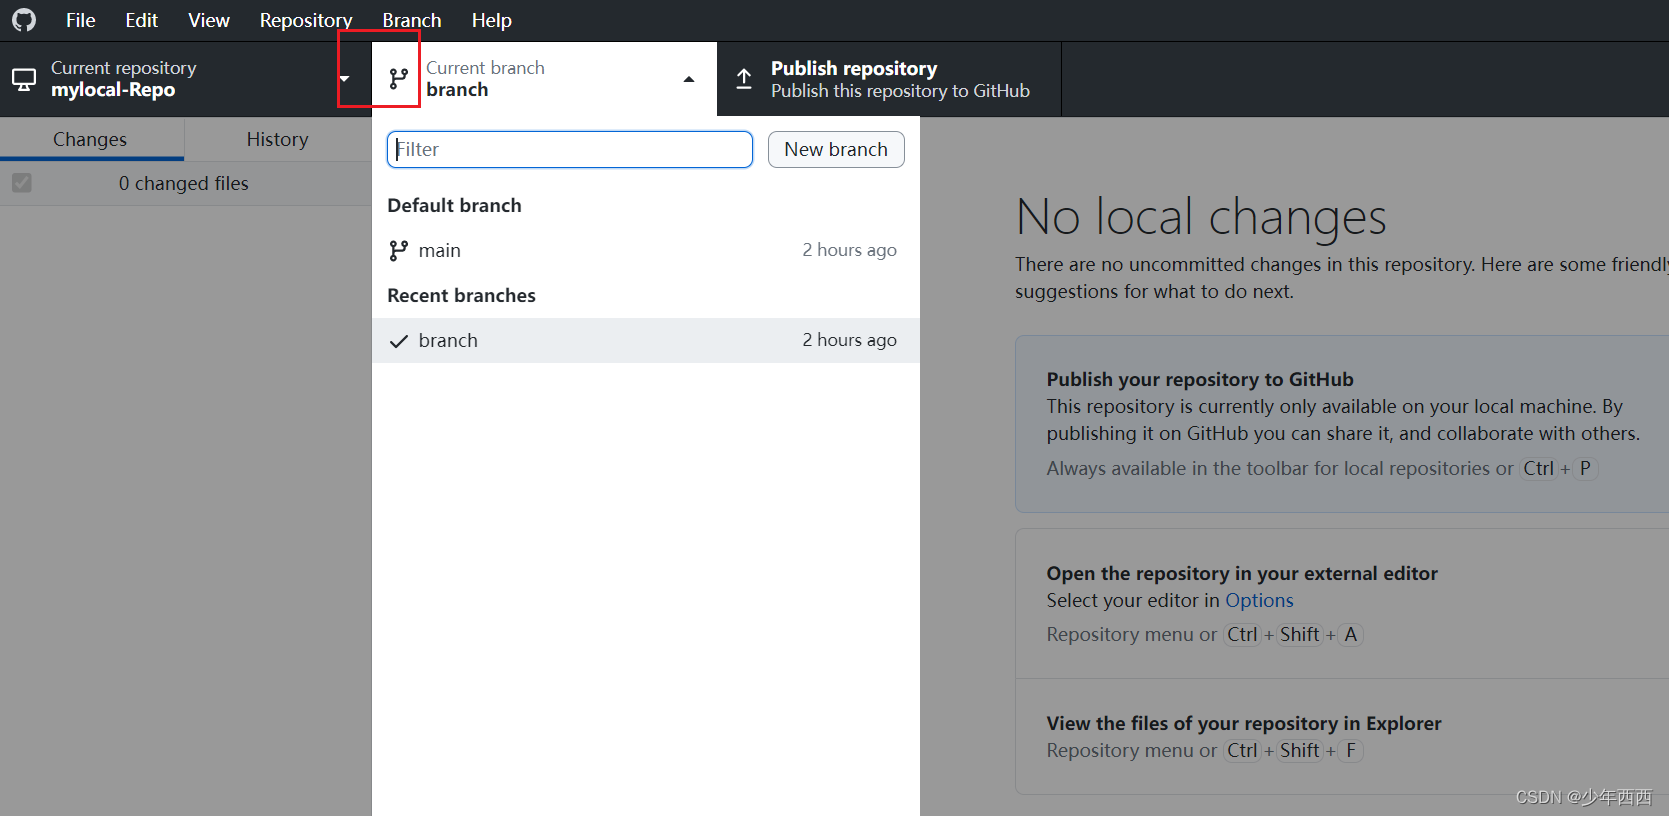Click the 2 hours ago text beside main
The image size is (1669, 816).
(x=849, y=250)
